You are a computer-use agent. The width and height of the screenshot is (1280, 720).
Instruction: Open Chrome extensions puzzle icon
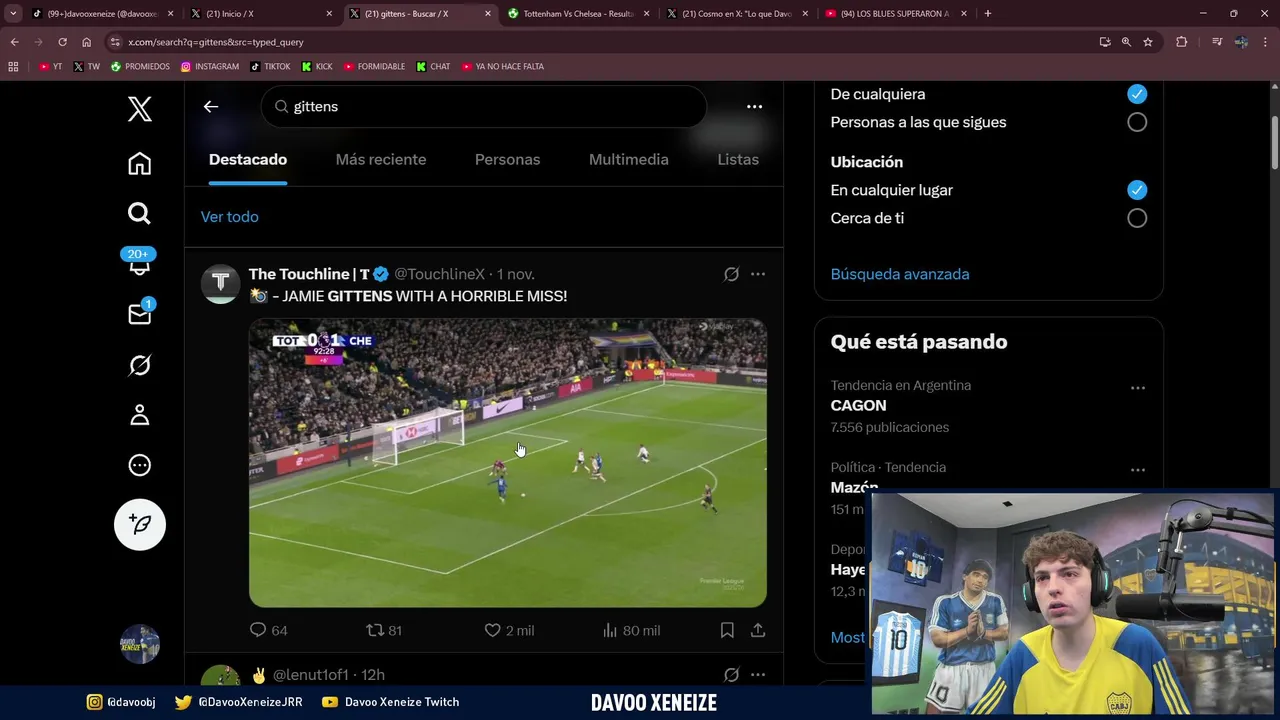[x=1181, y=42]
